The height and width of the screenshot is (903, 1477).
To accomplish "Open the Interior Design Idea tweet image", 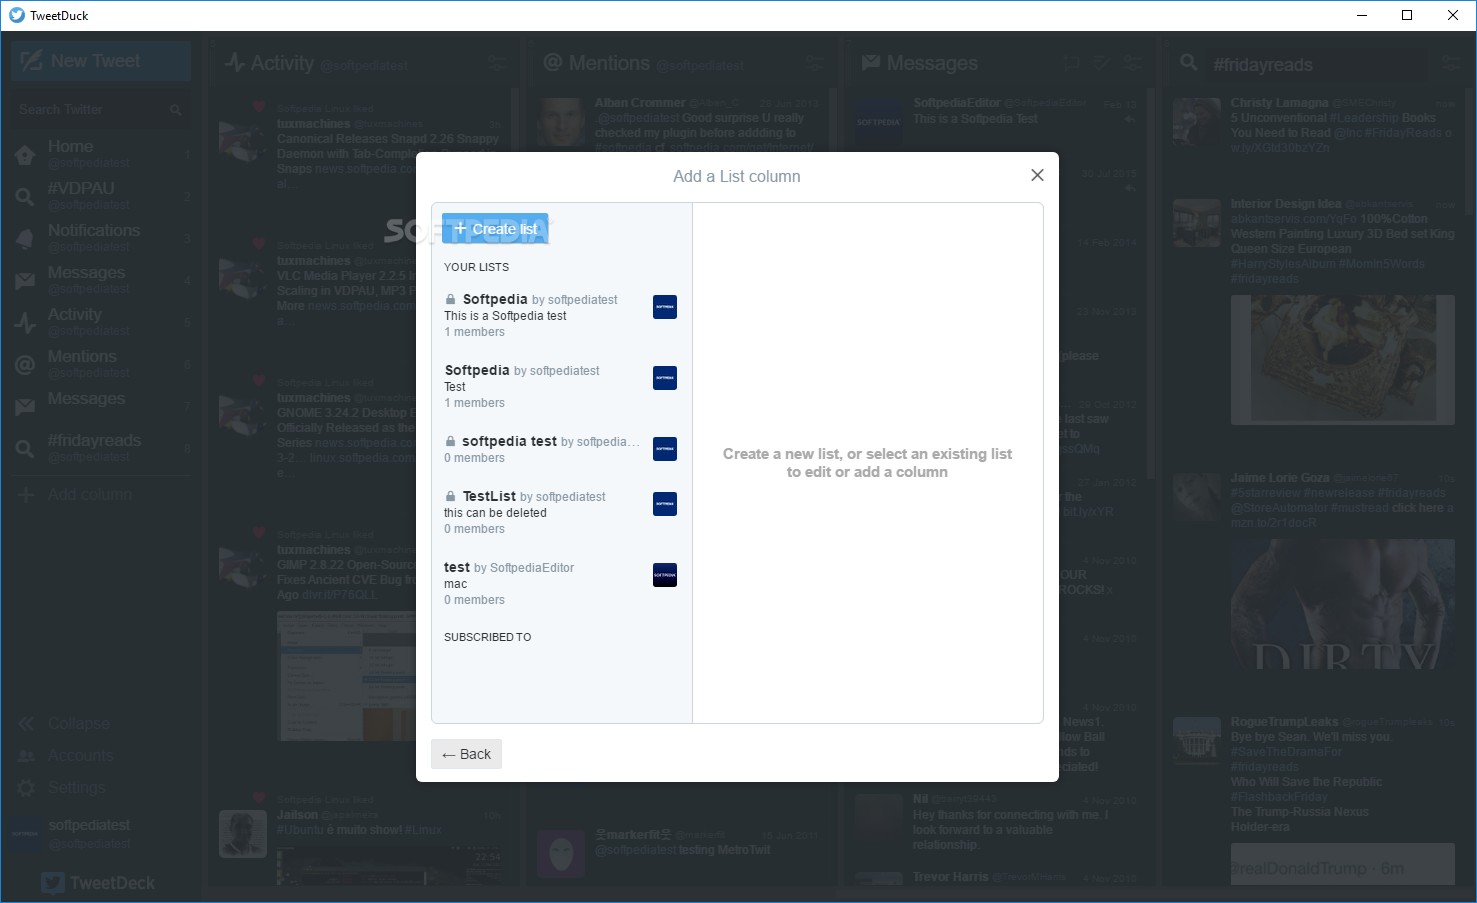I will point(1343,359).
